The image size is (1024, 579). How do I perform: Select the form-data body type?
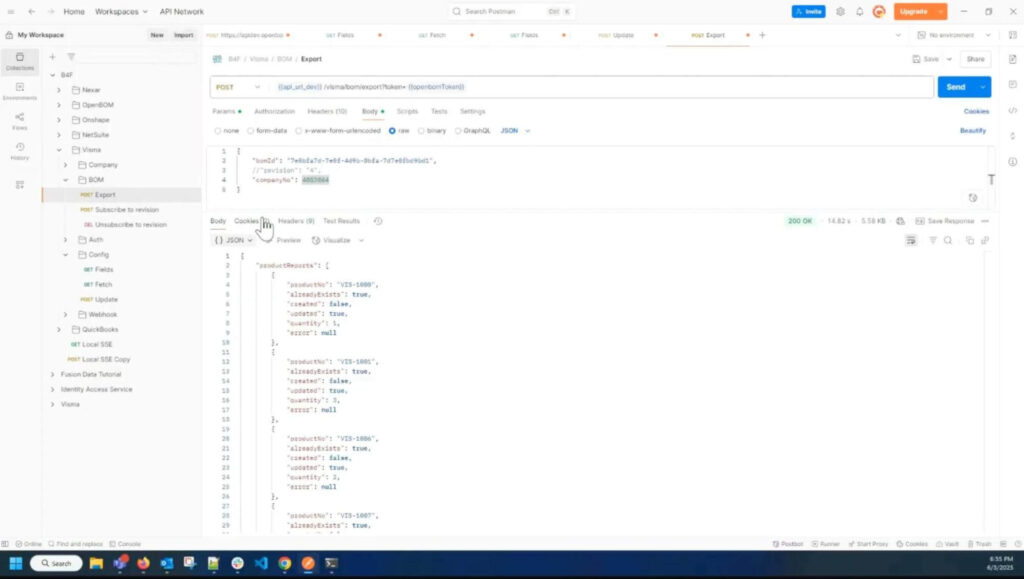coord(267,131)
